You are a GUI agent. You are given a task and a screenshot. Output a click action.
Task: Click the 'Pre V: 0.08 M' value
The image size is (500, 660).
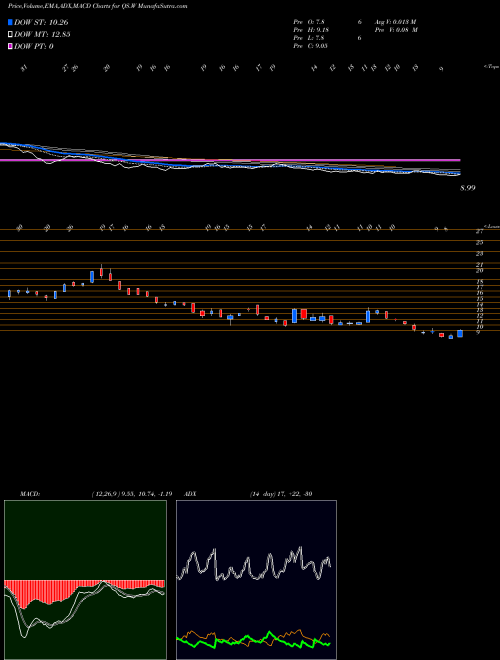396,30
